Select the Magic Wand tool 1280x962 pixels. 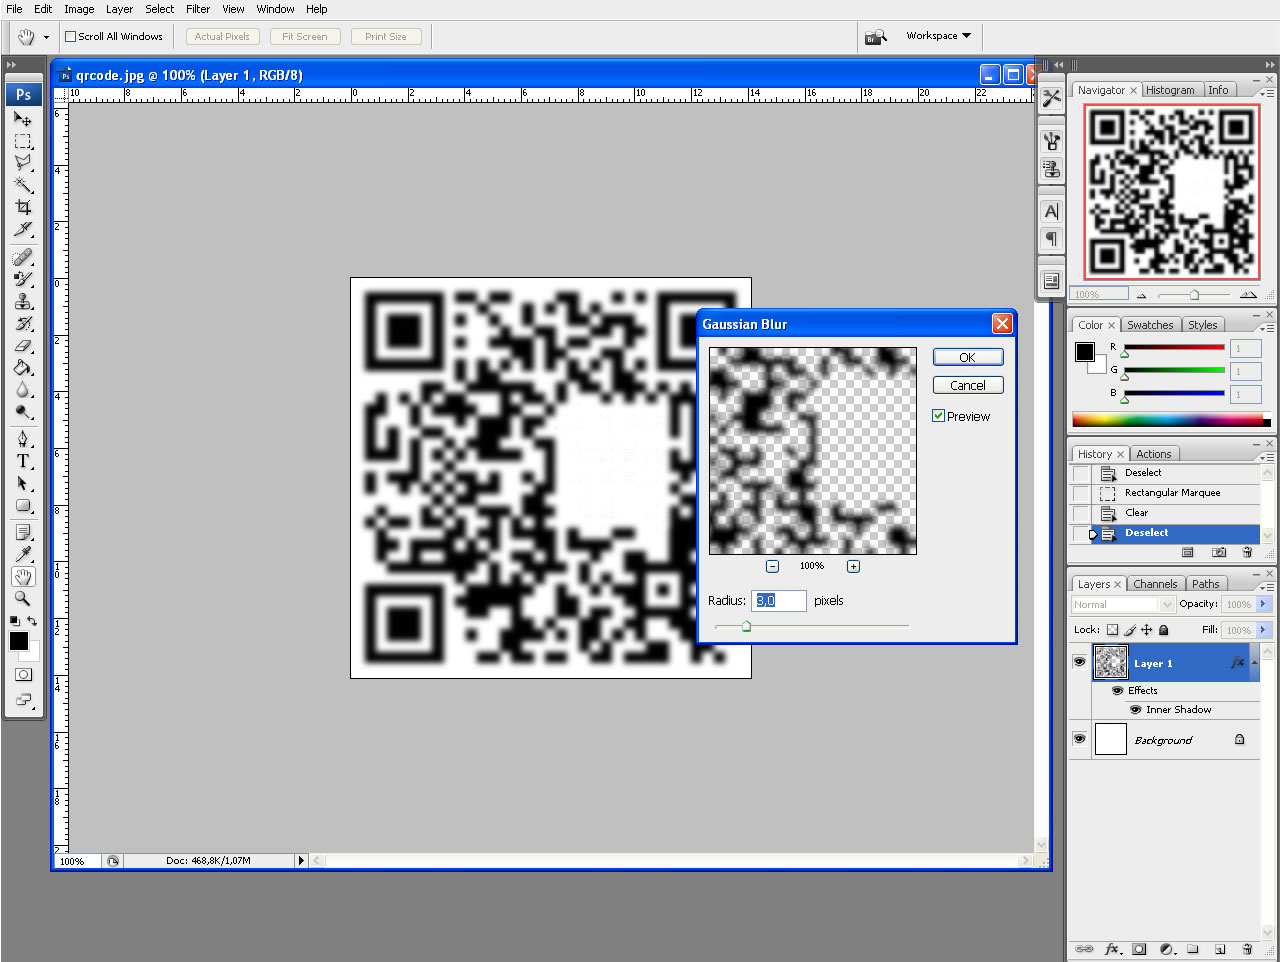coord(23,185)
